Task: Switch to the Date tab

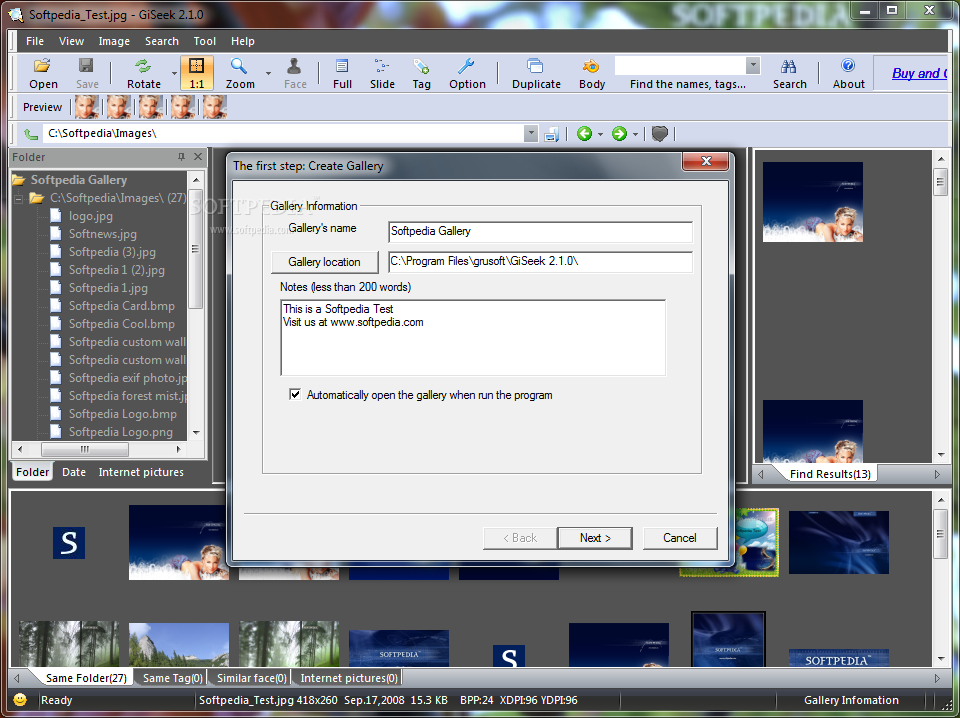Action: (x=74, y=472)
